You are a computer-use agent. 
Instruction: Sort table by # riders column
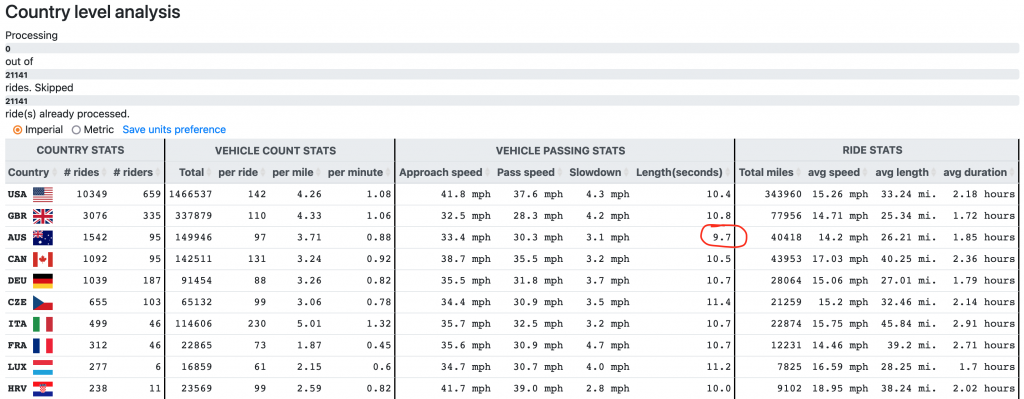point(136,172)
